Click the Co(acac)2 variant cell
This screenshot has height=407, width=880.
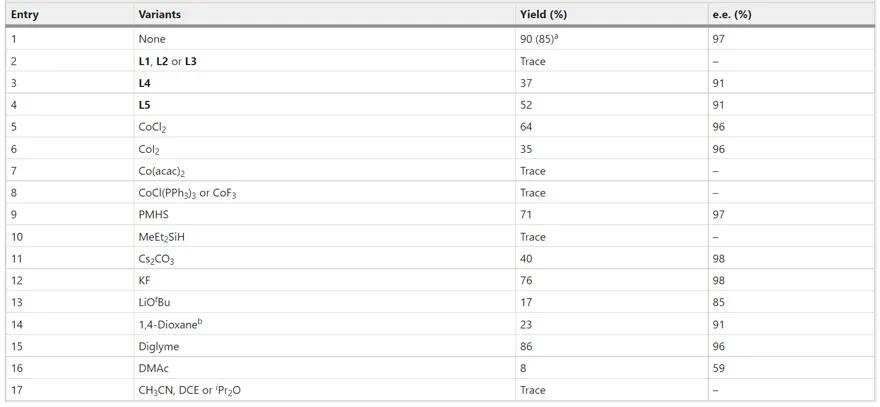click(161, 171)
